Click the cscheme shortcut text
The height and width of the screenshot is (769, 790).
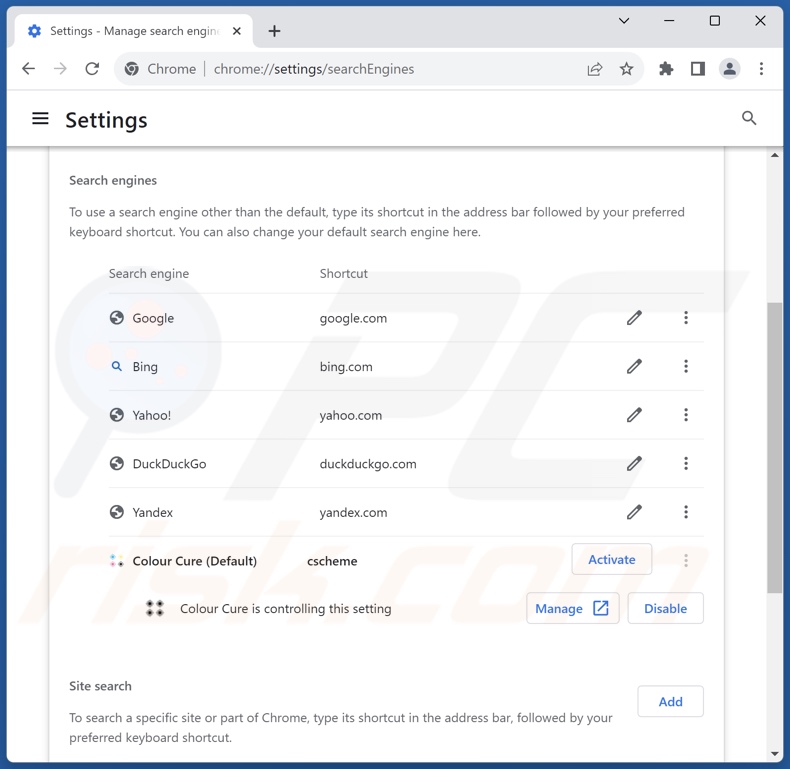pos(332,561)
